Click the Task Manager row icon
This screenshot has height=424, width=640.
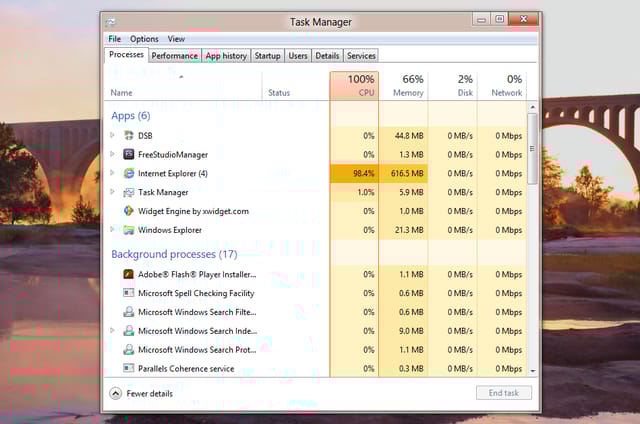[129, 192]
